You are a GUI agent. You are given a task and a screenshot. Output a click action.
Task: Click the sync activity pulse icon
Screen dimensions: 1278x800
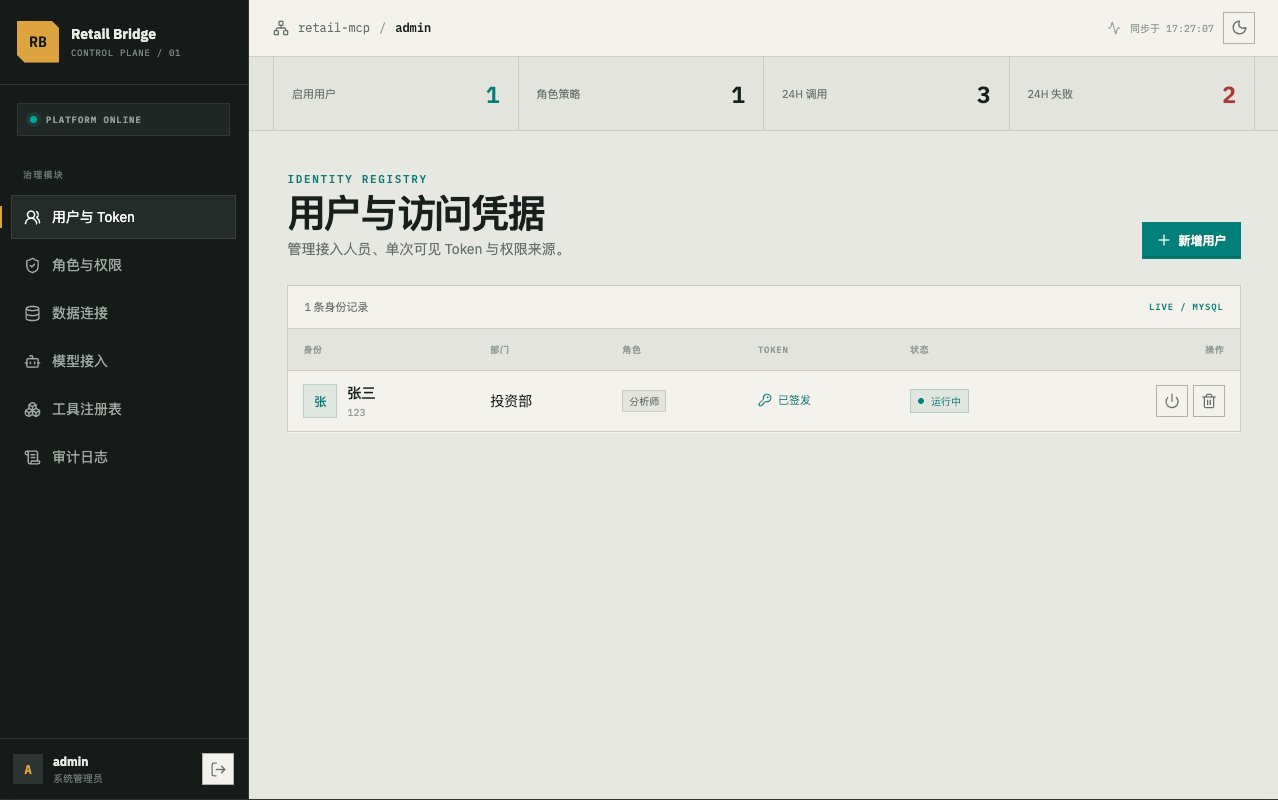[1114, 28]
